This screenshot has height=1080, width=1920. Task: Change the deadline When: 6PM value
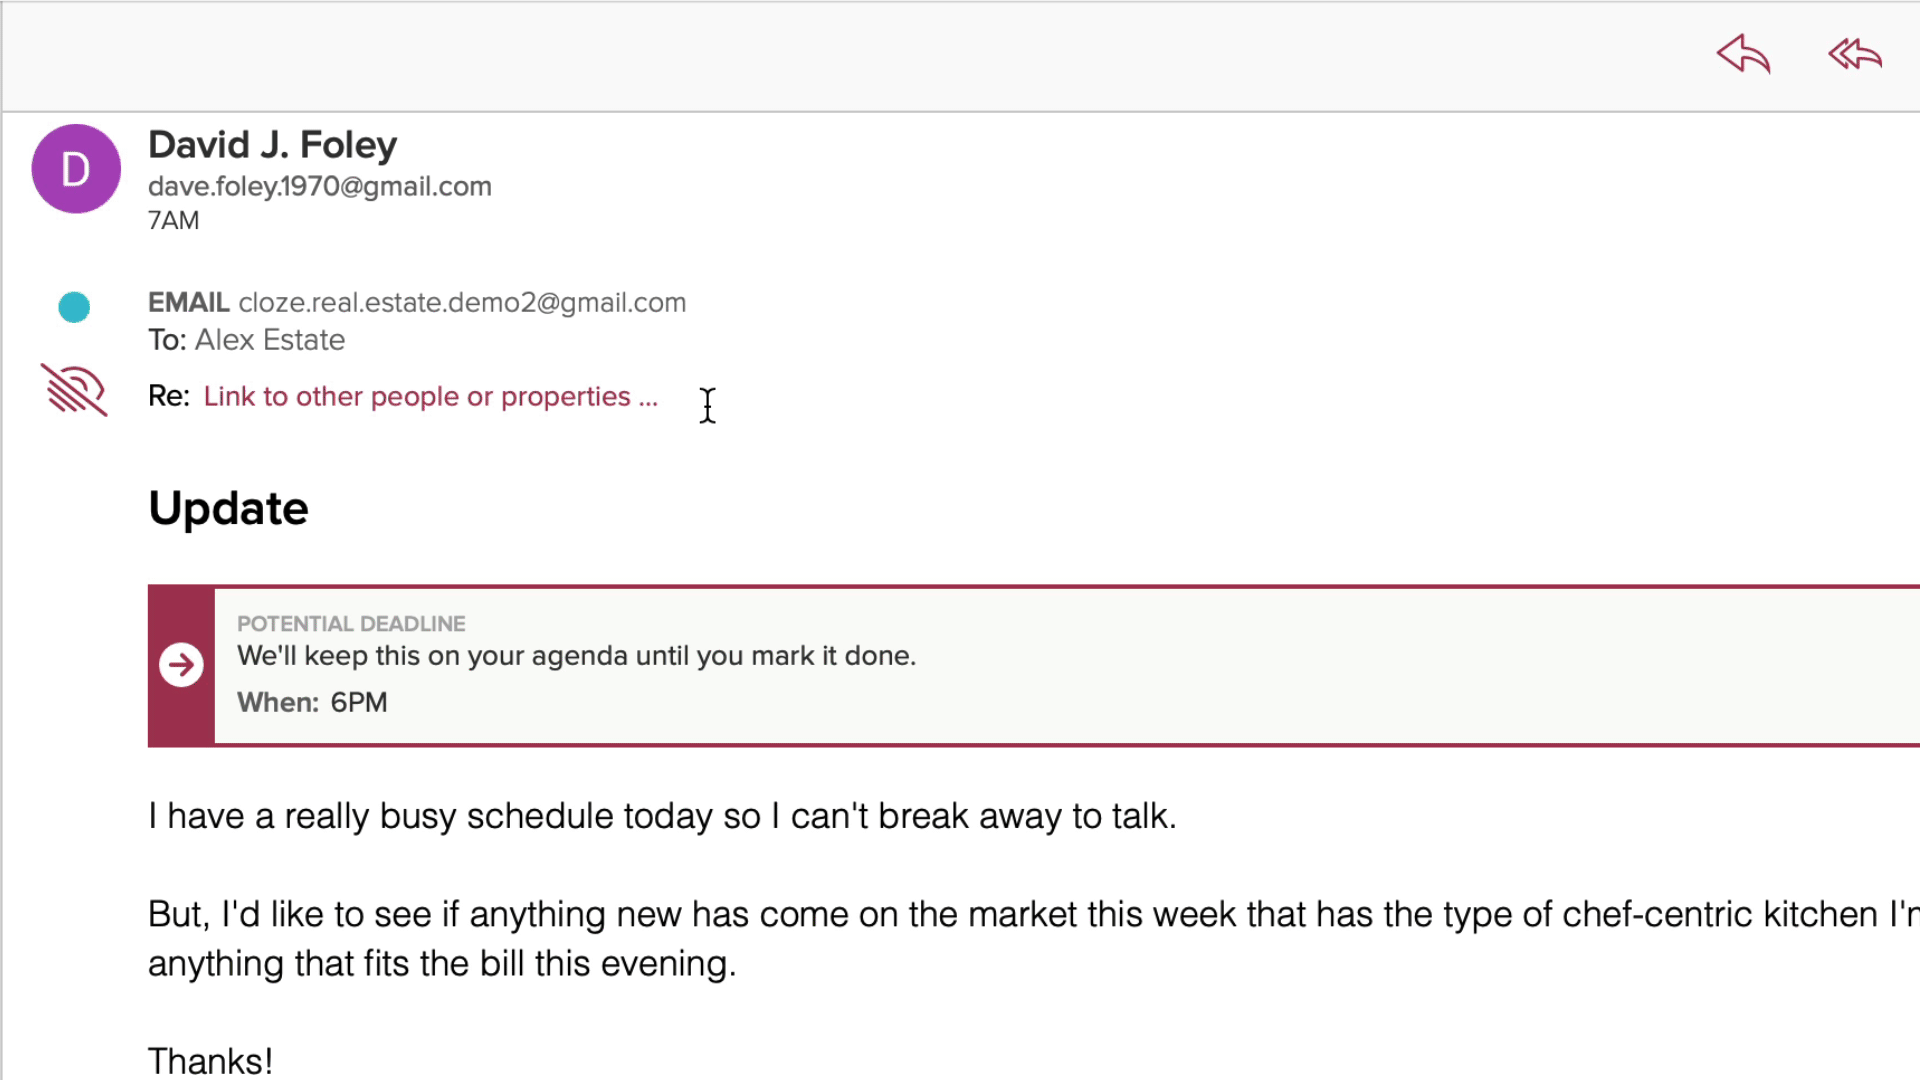click(359, 703)
